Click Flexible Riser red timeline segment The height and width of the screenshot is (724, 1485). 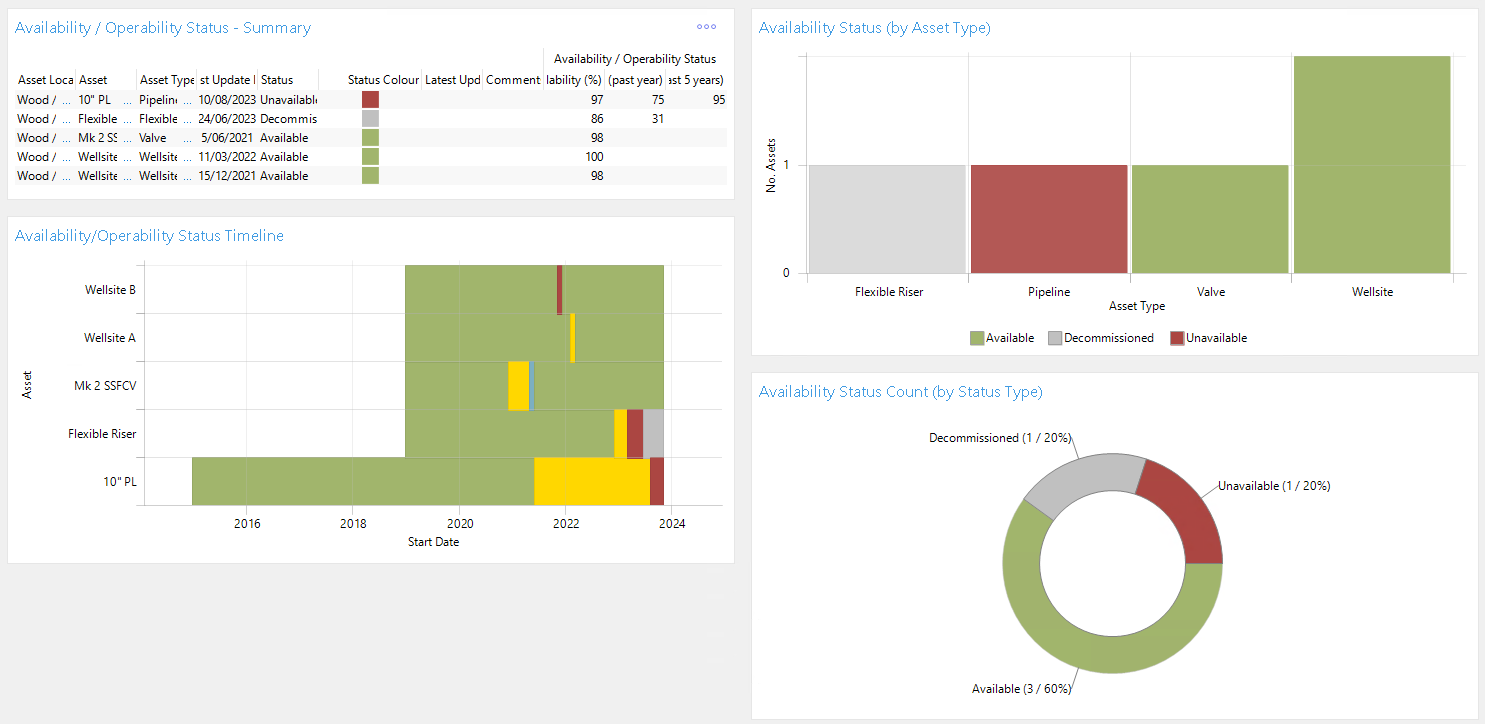(635, 434)
